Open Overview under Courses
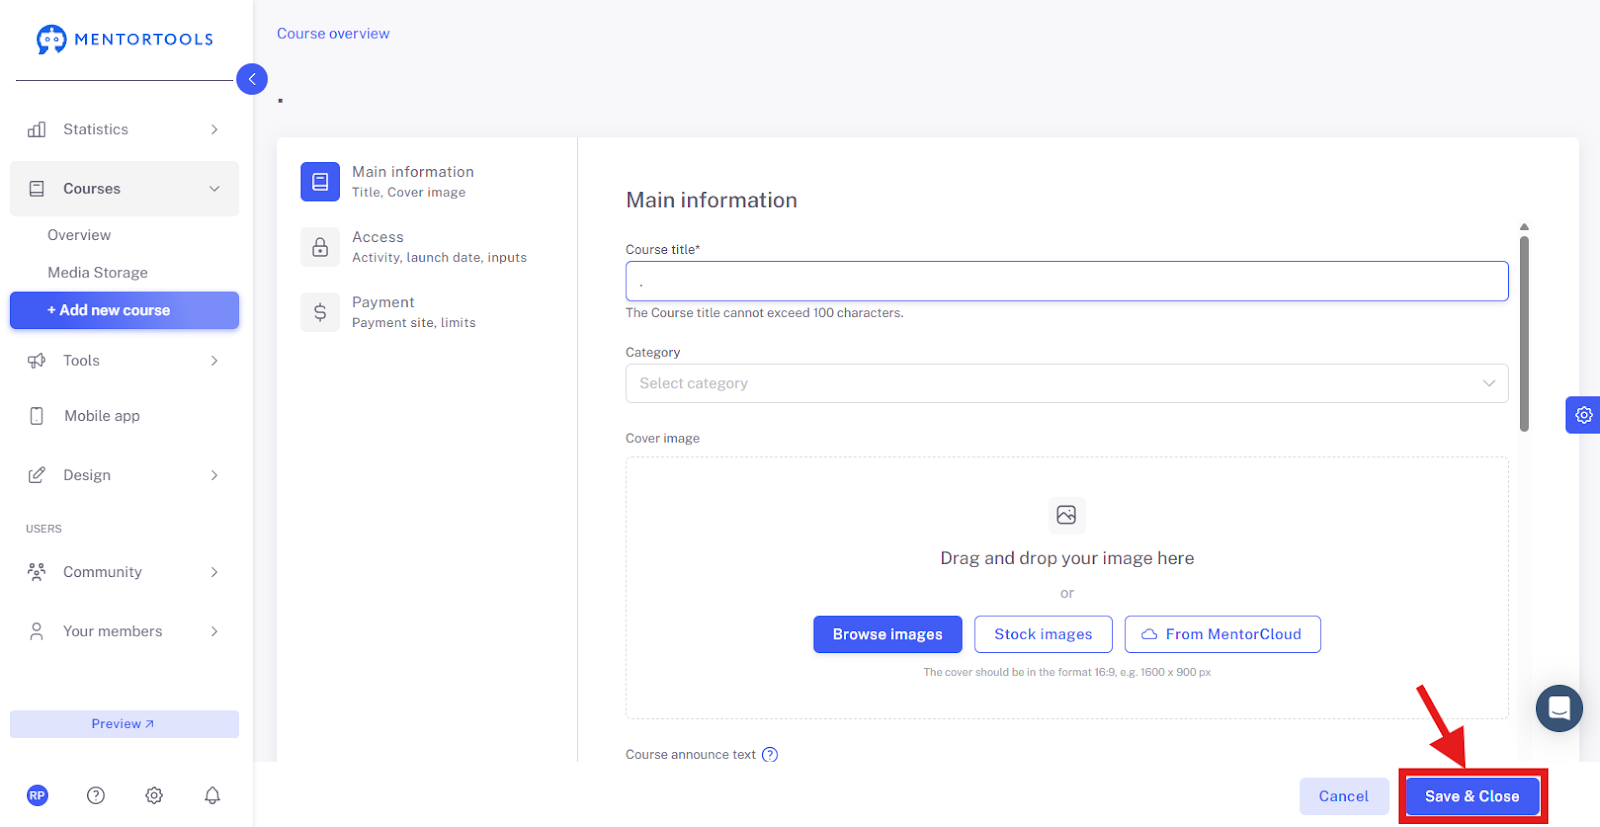This screenshot has width=1600, height=827. (79, 235)
